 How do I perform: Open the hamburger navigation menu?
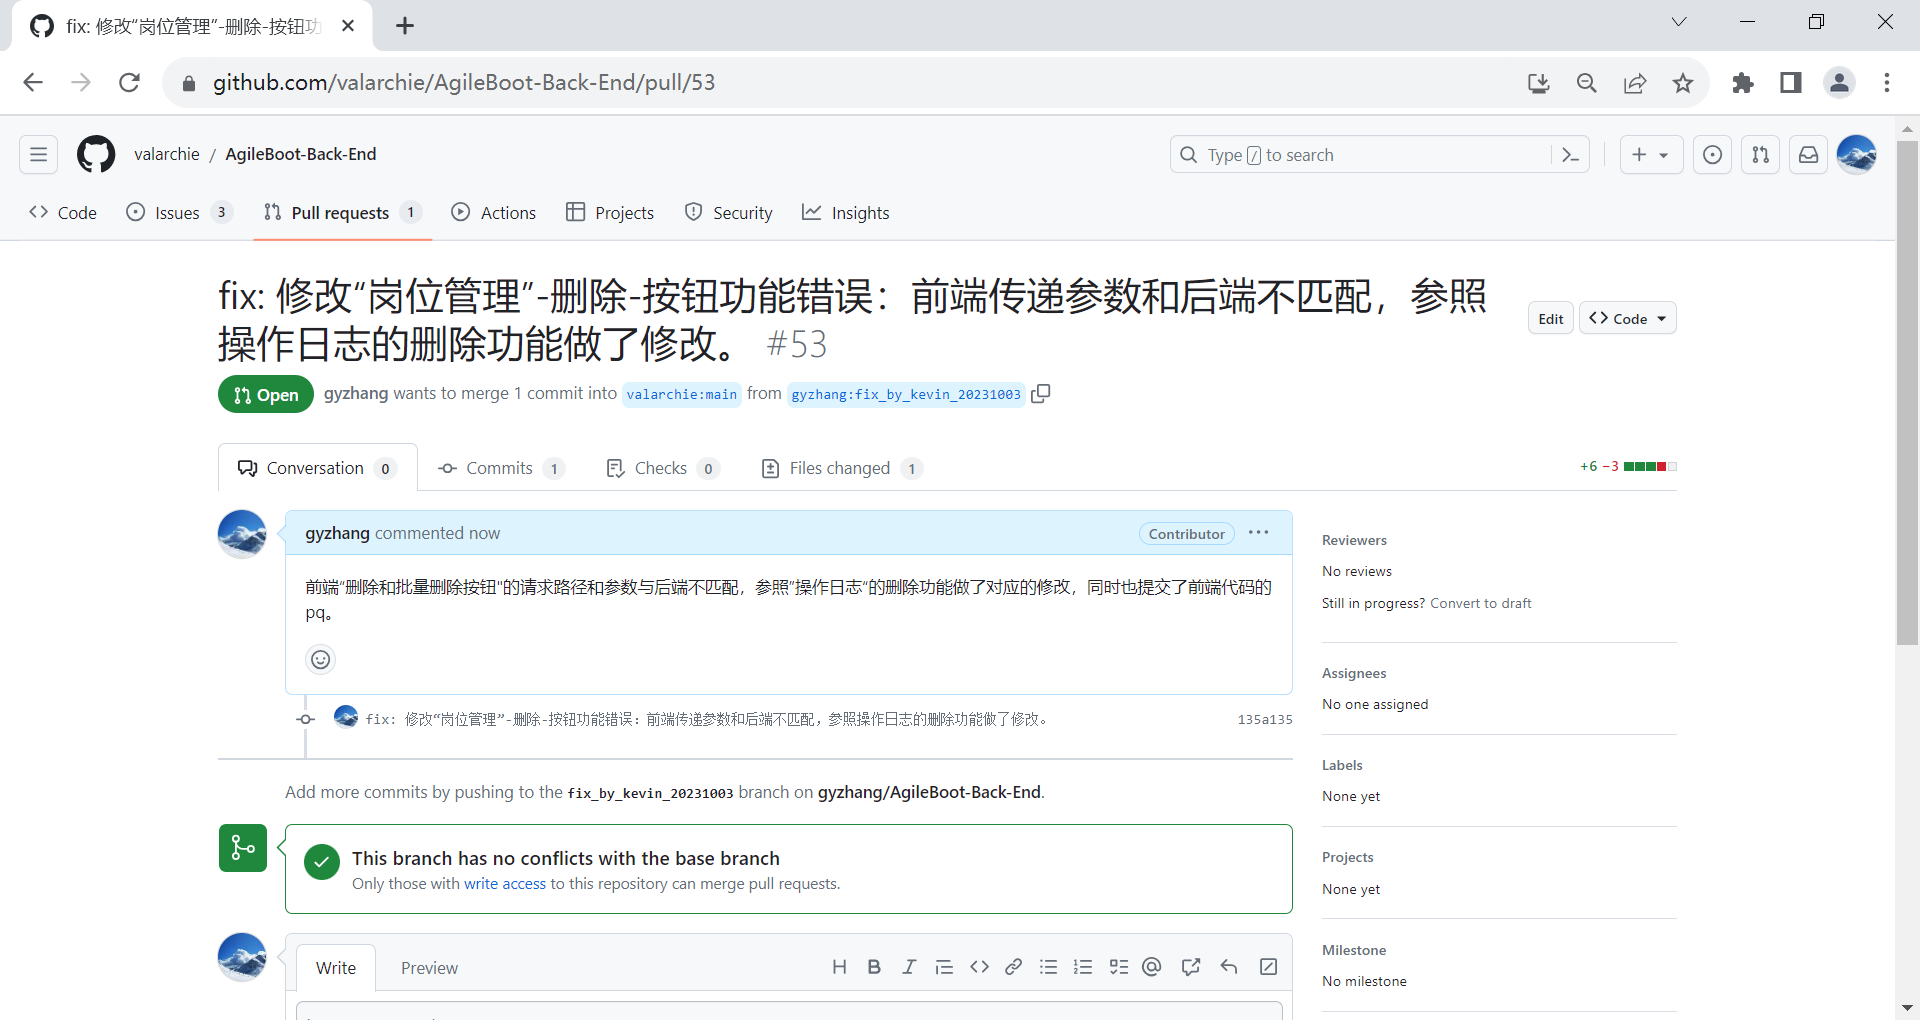[x=38, y=154]
